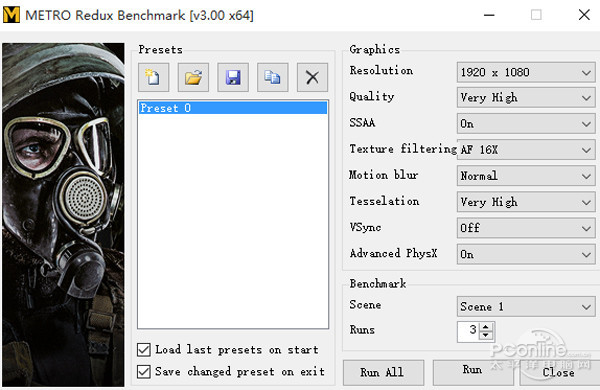This screenshot has height=390, width=600.
Task: Expand the Texture filtering AF 16X dropdown
Action: [526, 150]
